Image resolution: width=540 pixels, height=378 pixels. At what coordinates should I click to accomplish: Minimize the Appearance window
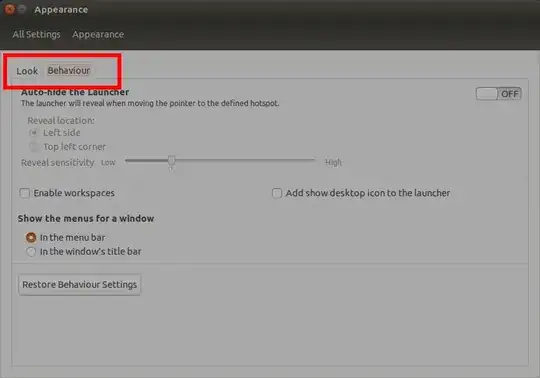tap(22, 9)
